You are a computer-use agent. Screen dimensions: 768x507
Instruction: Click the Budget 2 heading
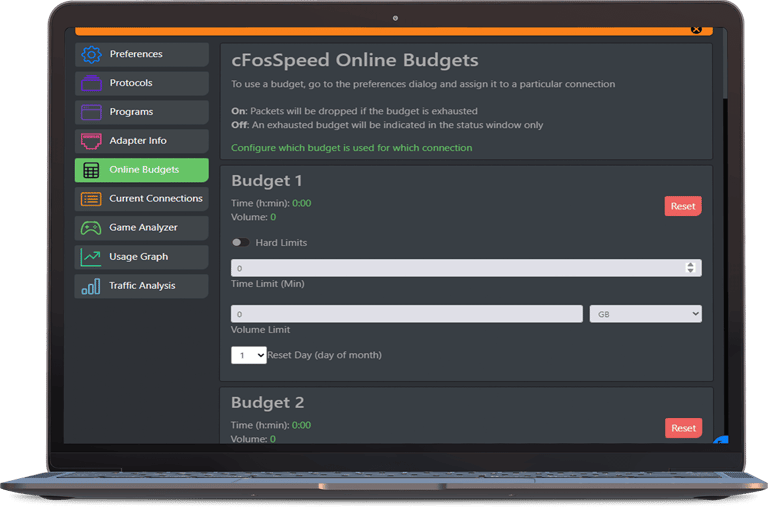click(267, 403)
